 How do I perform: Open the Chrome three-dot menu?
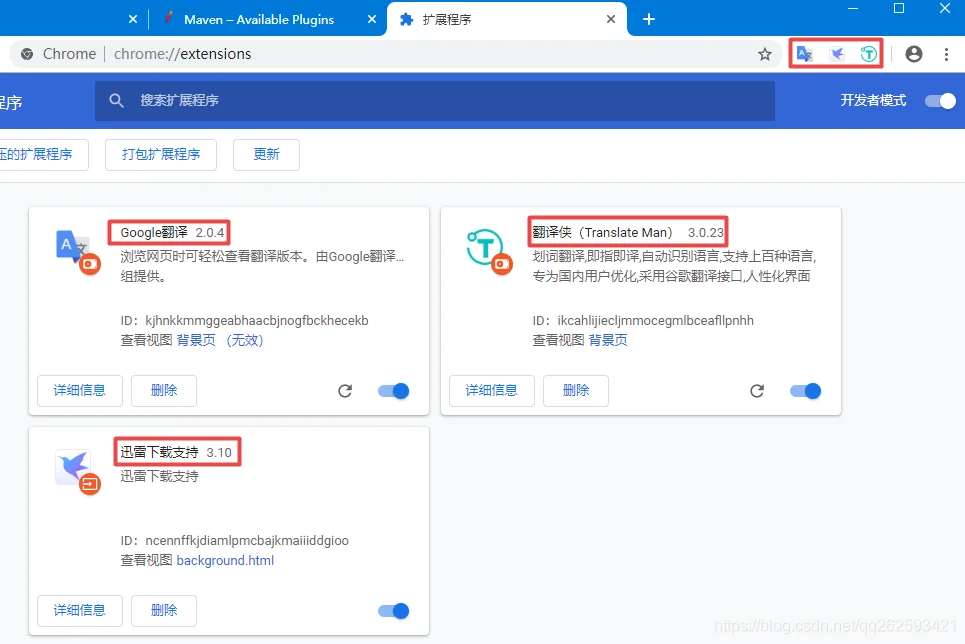946,54
